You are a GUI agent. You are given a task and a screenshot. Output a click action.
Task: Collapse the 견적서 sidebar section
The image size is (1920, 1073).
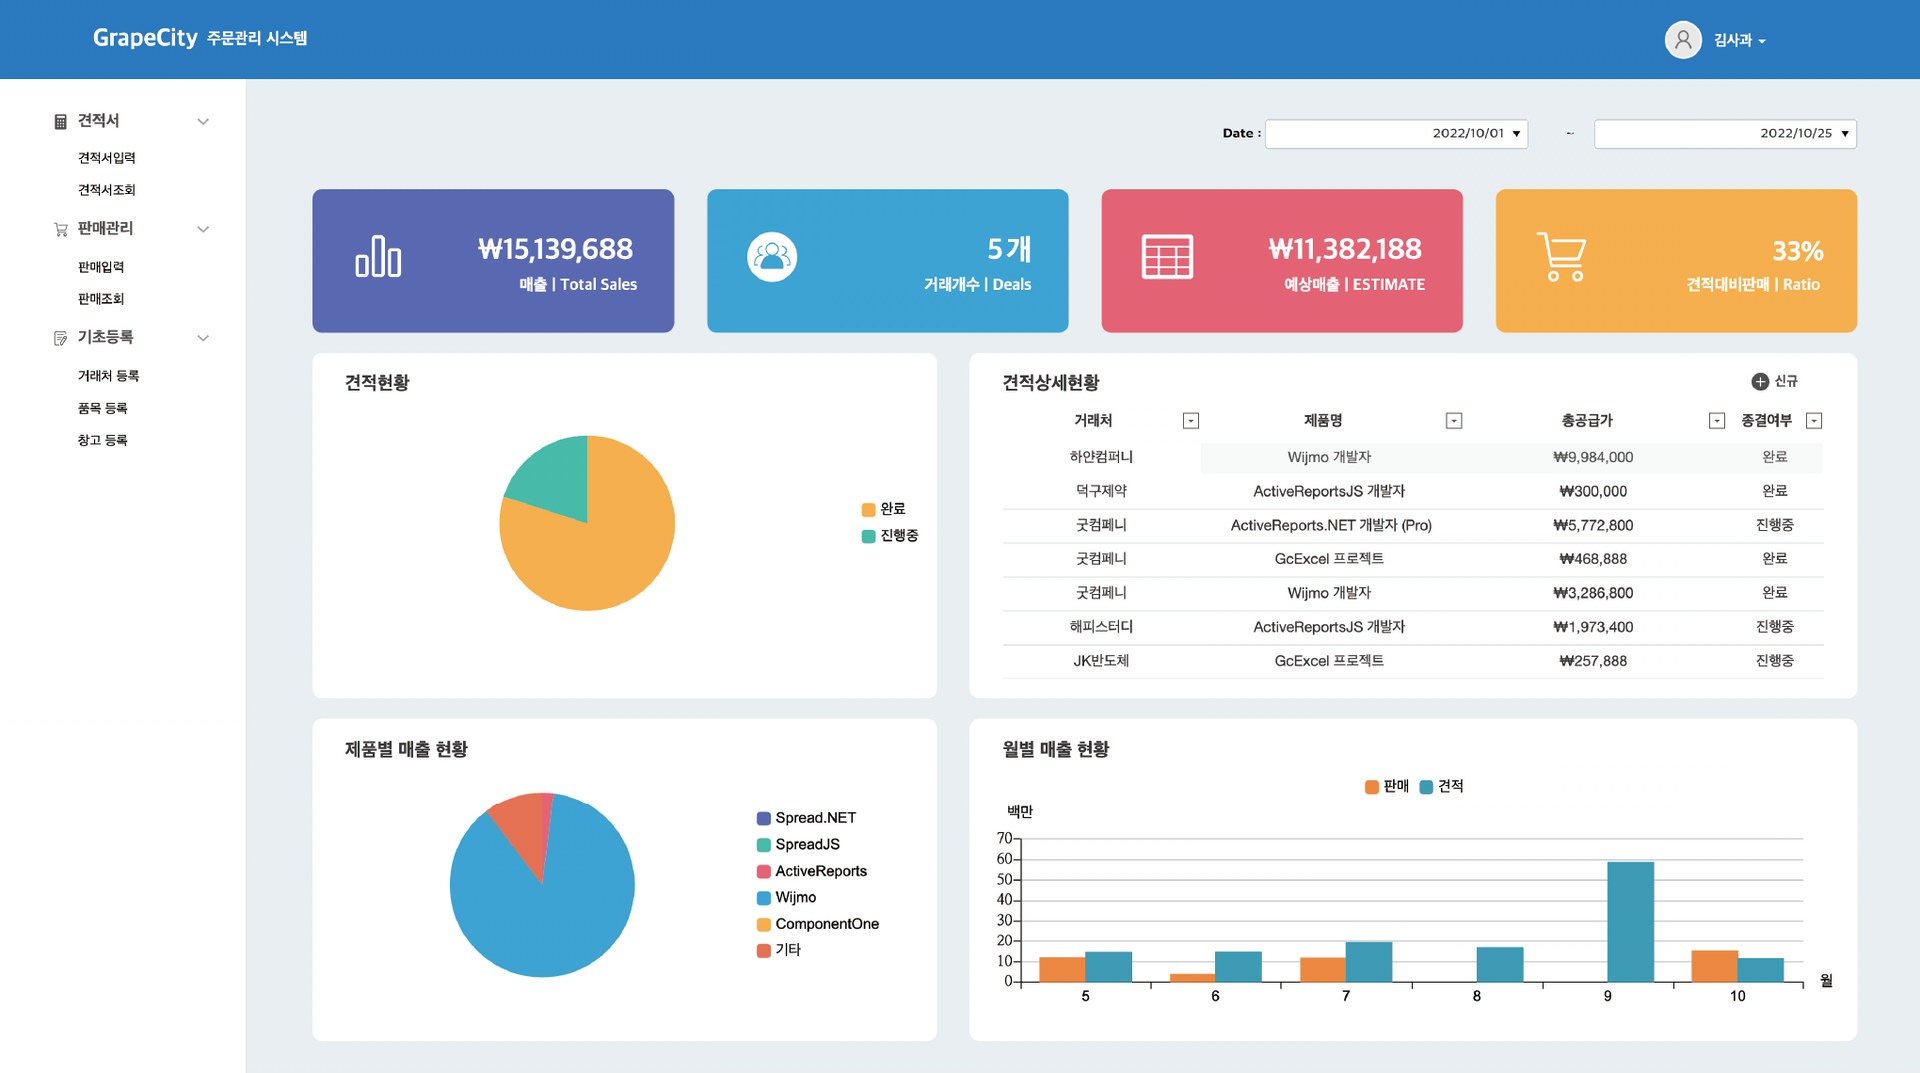(x=203, y=122)
